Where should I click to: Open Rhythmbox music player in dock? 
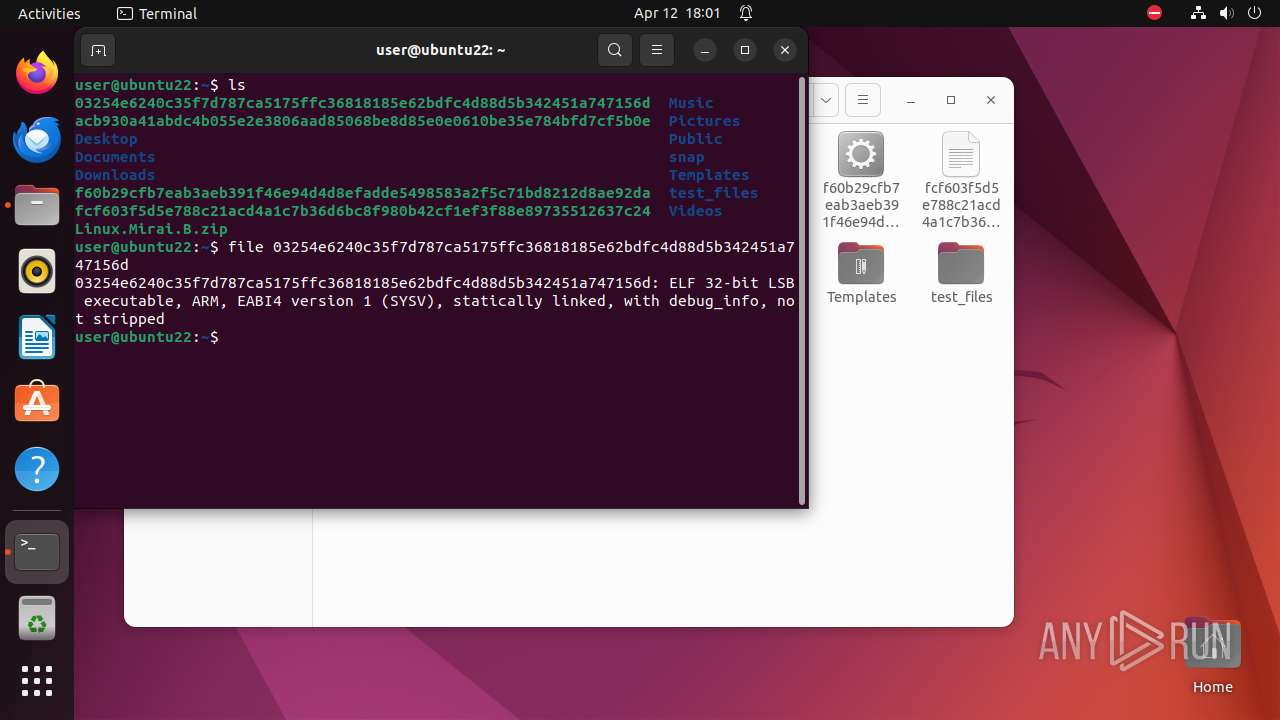(x=37, y=271)
